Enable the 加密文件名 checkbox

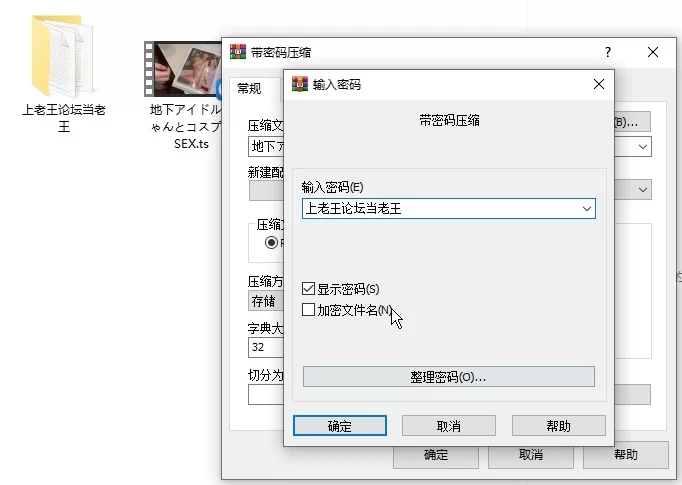[x=309, y=310]
